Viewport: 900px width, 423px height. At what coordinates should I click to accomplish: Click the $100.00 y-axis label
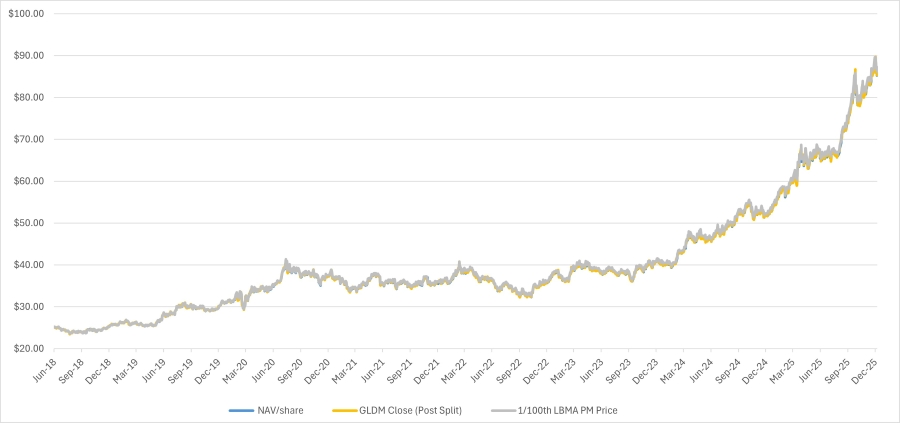(26, 13)
